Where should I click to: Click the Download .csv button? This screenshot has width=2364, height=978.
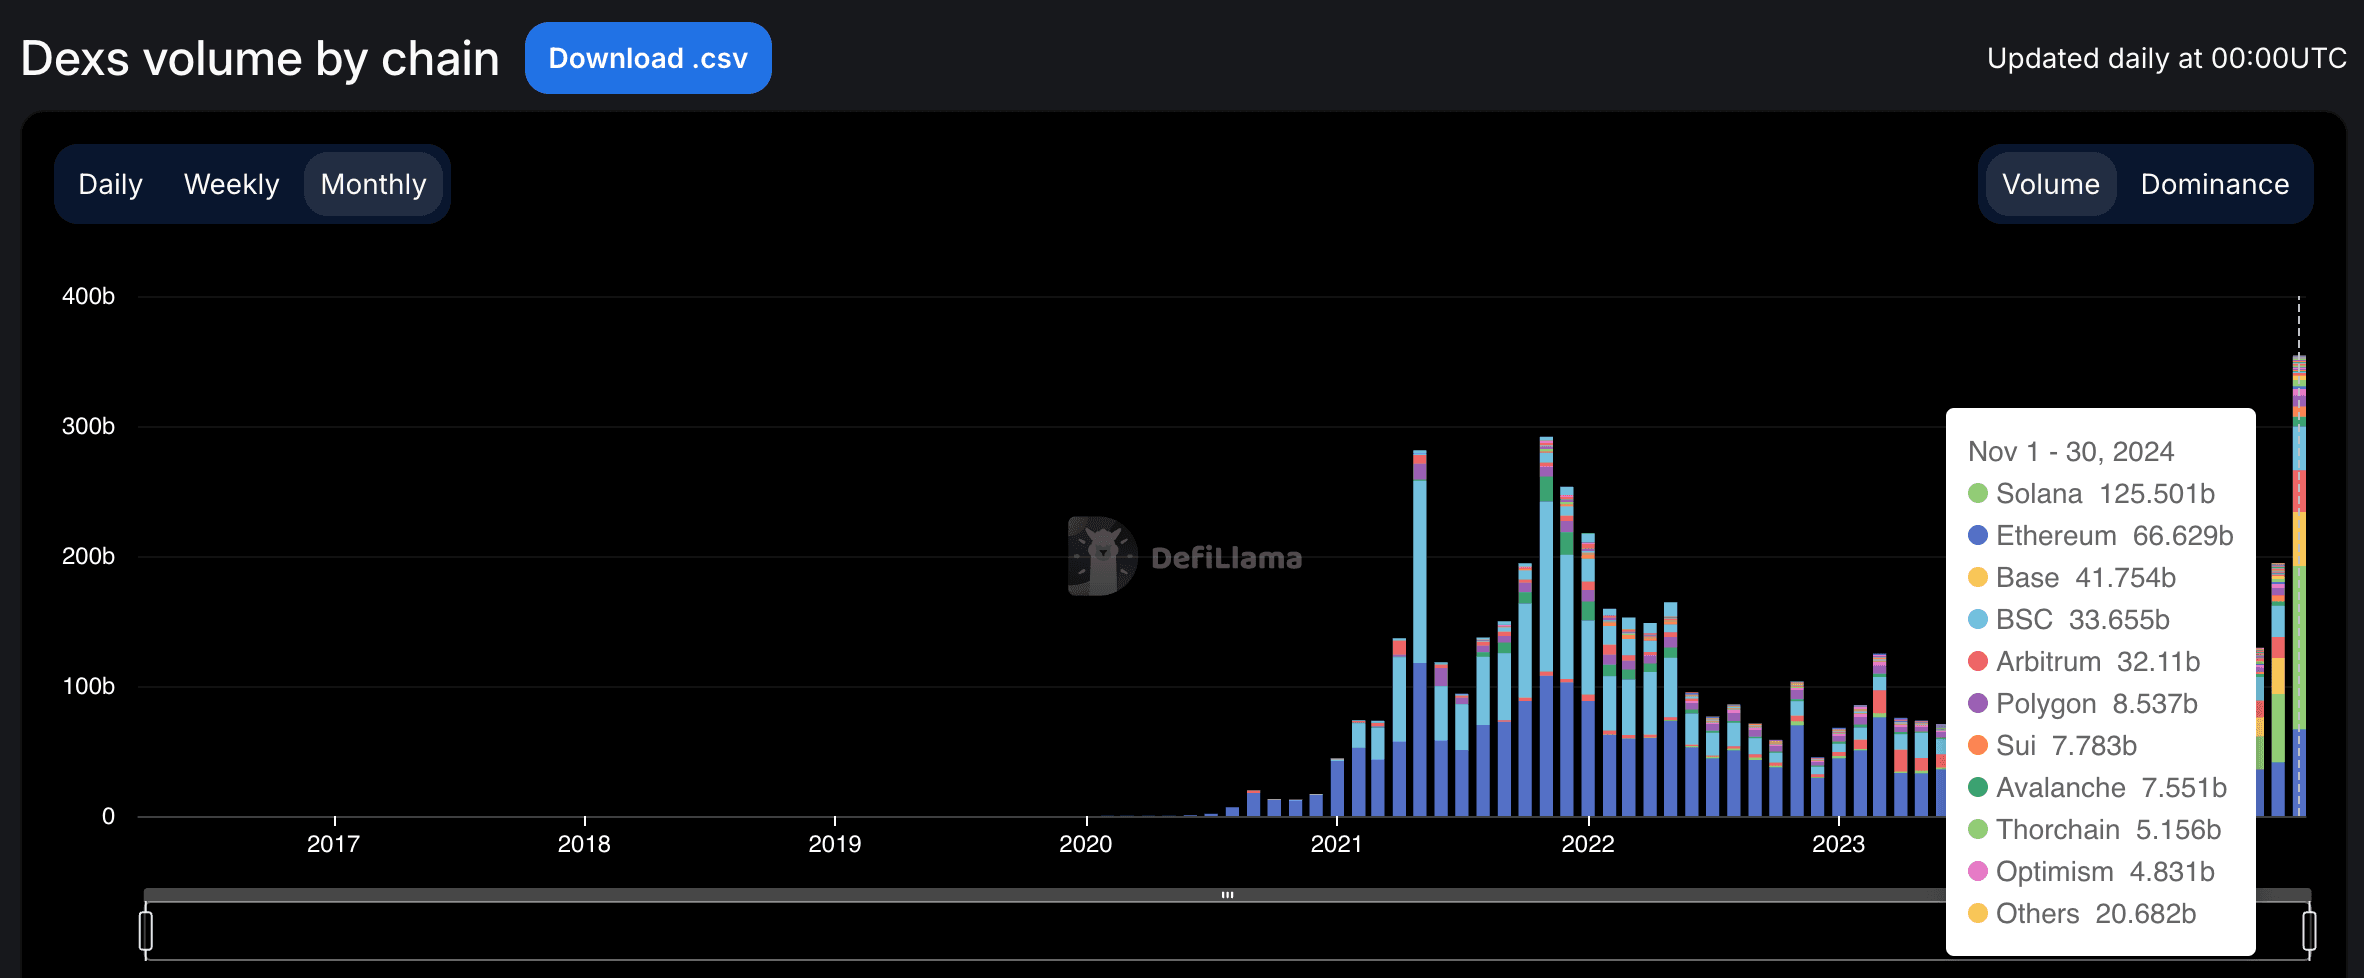pyautogui.click(x=648, y=58)
